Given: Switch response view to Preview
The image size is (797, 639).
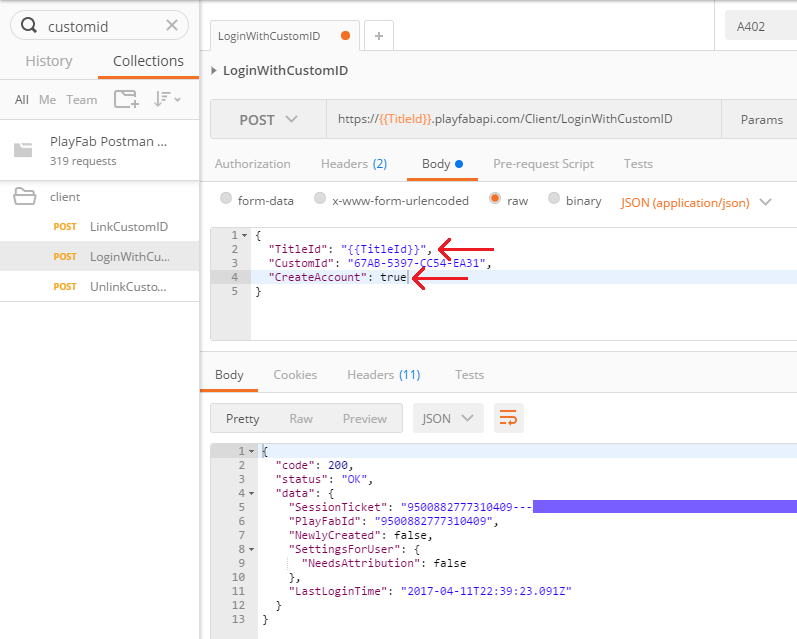Looking at the screenshot, I should pyautogui.click(x=364, y=418).
